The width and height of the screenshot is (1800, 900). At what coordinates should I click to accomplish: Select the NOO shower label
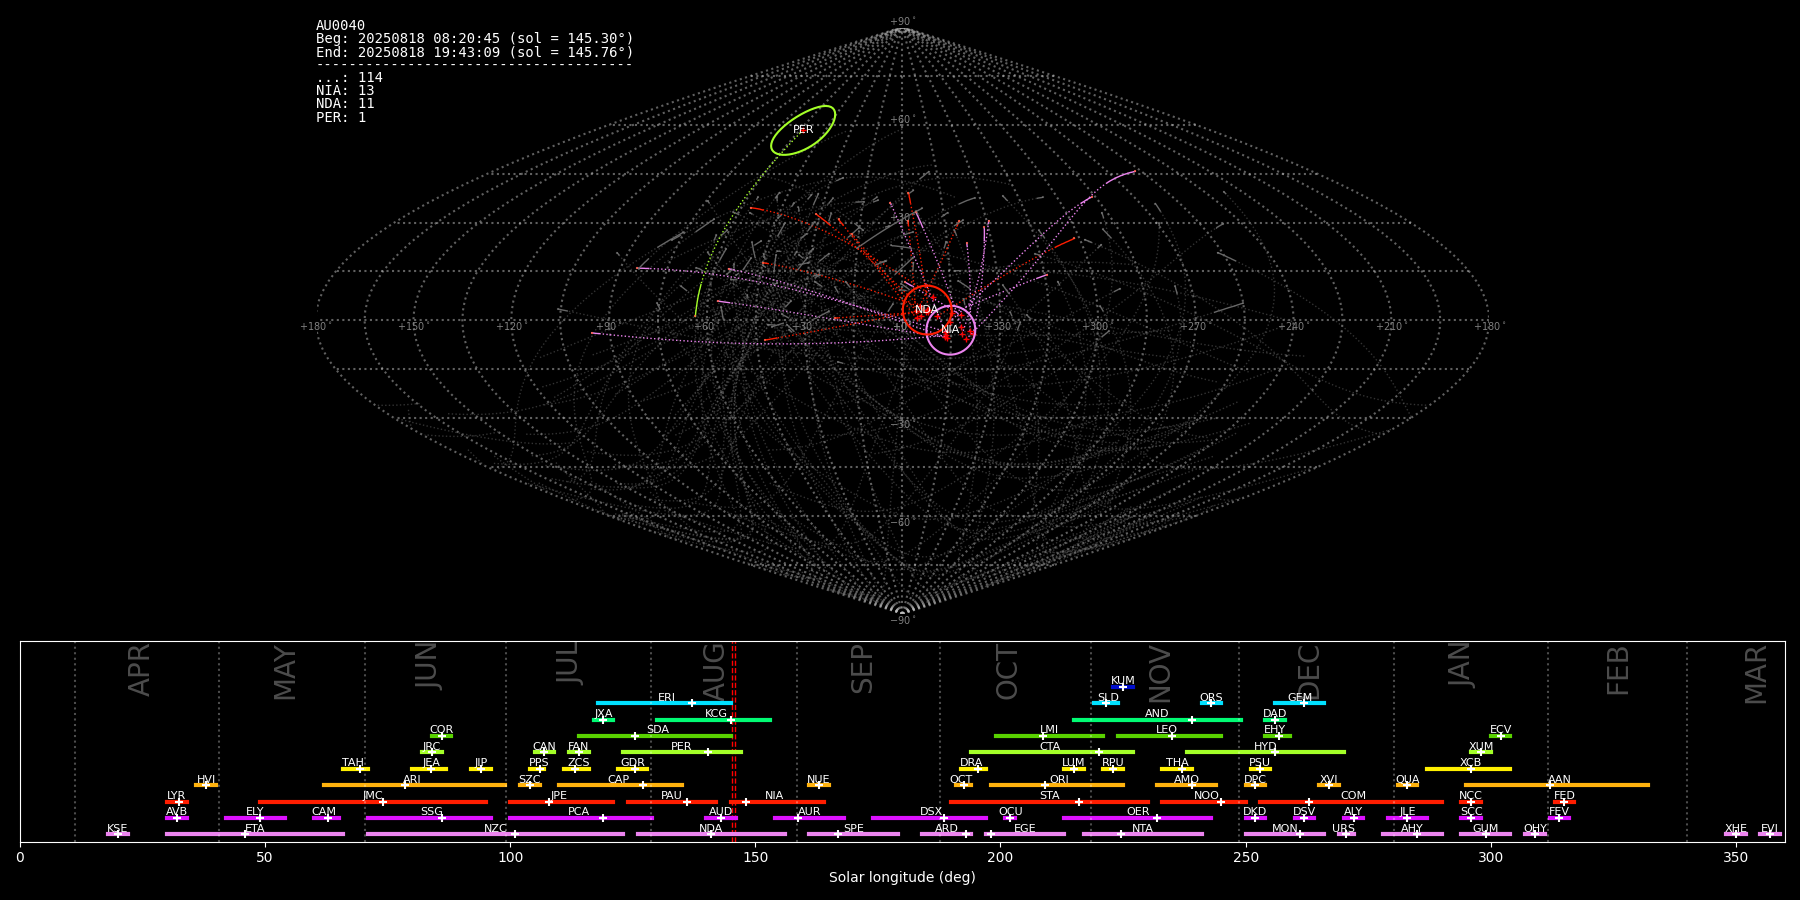1207,796
